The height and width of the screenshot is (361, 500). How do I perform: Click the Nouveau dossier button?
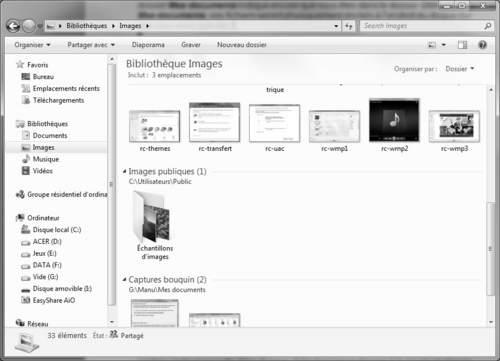(x=242, y=45)
